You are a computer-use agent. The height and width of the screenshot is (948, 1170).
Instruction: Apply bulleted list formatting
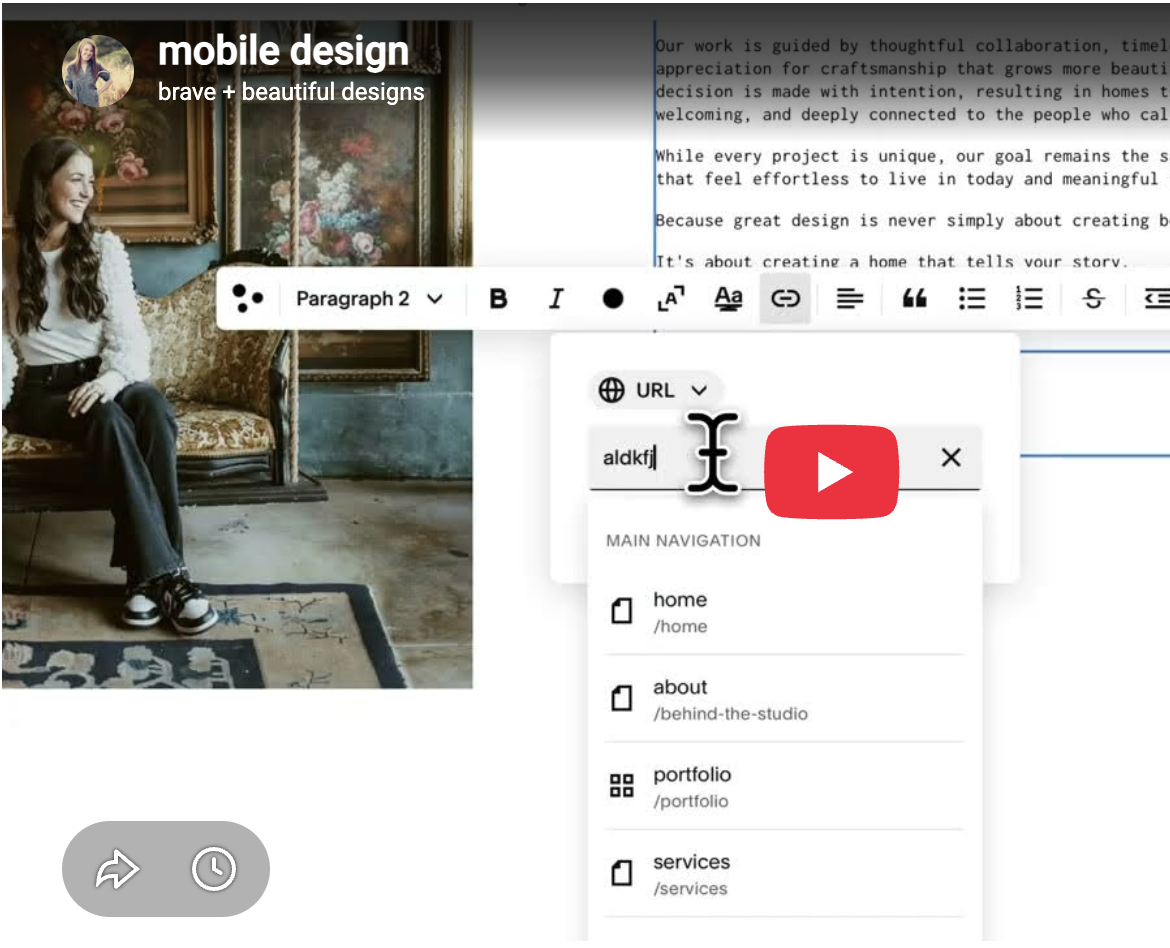point(972,299)
